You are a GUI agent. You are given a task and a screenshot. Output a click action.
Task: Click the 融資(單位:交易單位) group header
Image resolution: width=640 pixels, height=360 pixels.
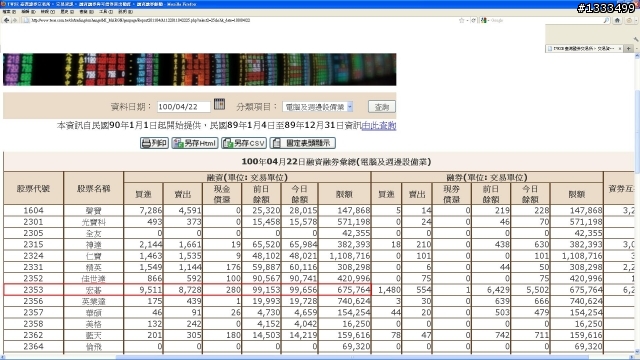pyautogui.click(x=247, y=177)
